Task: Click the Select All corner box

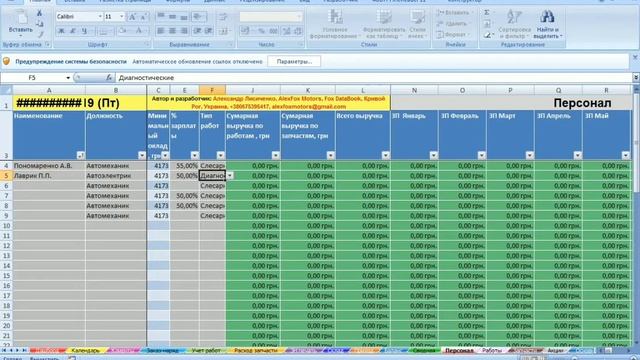Action: click(6, 90)
